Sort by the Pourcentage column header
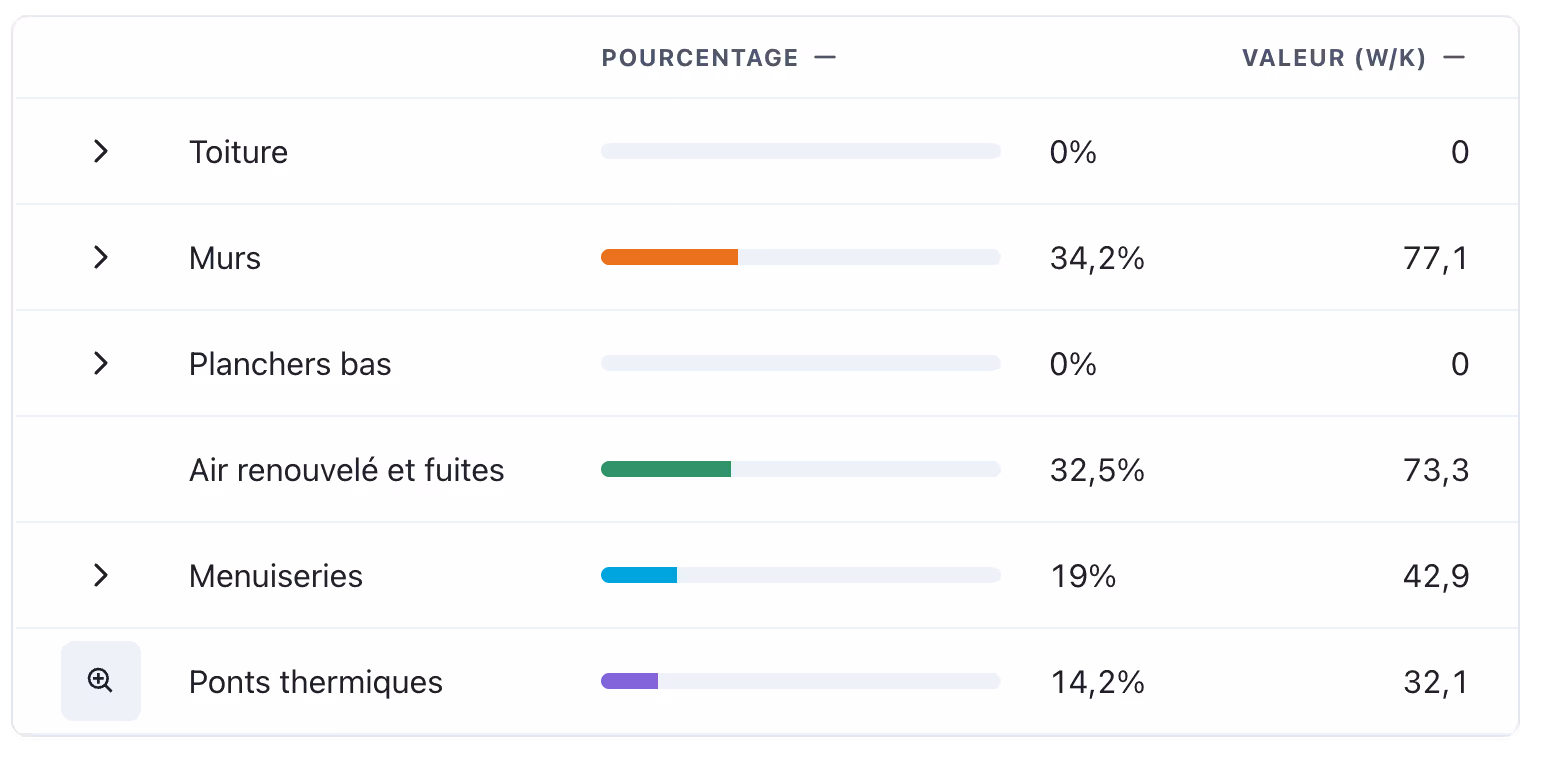 point(700,58)
